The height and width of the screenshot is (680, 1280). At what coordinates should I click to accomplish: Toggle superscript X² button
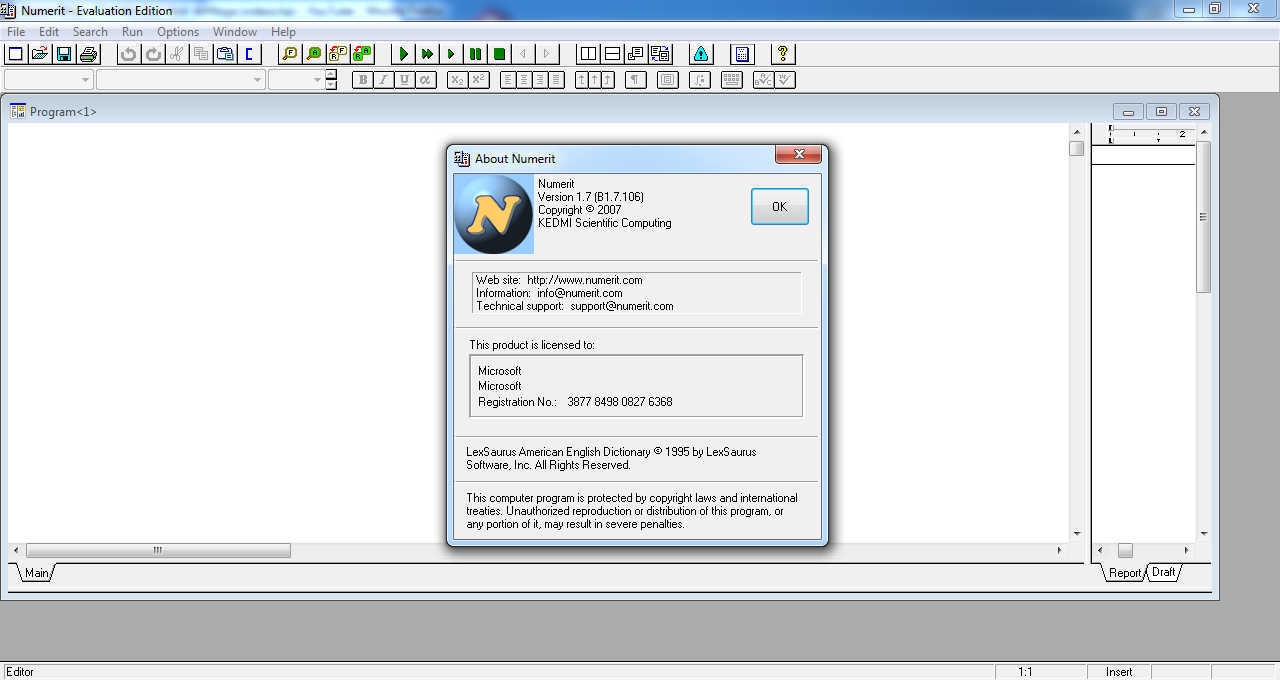coord(479,80)
